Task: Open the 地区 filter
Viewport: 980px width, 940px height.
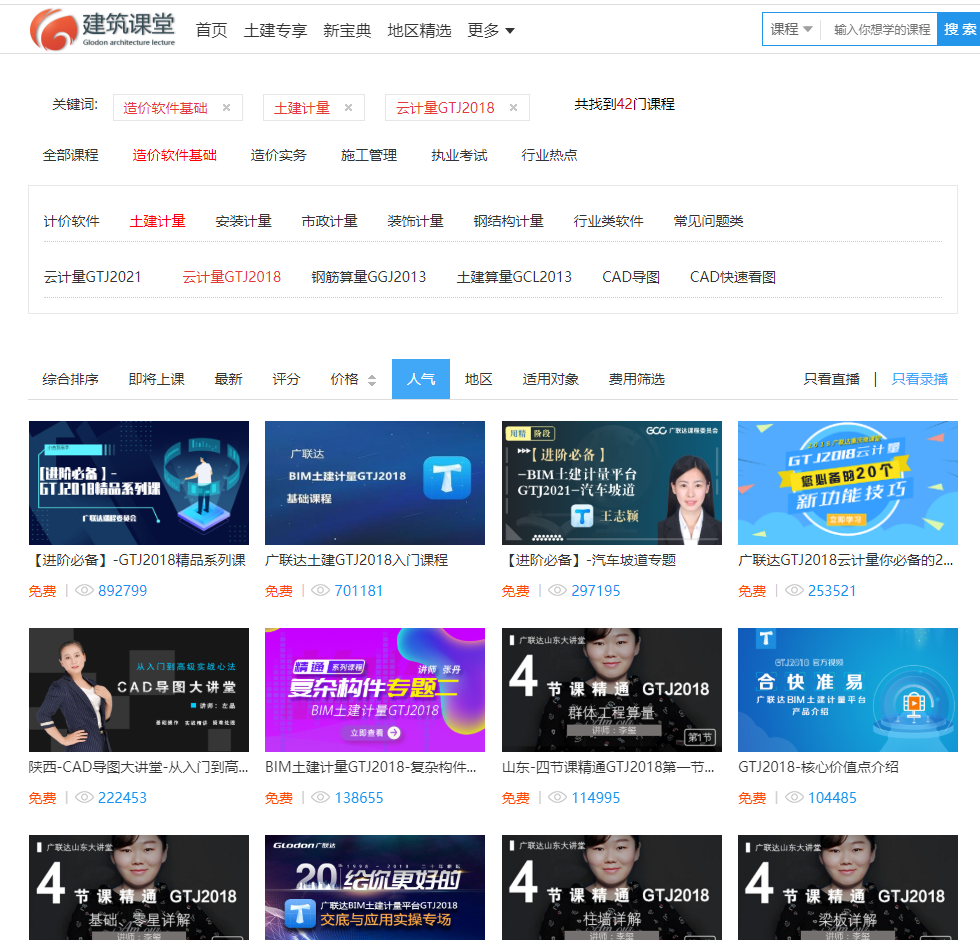Action: point(478,379)
